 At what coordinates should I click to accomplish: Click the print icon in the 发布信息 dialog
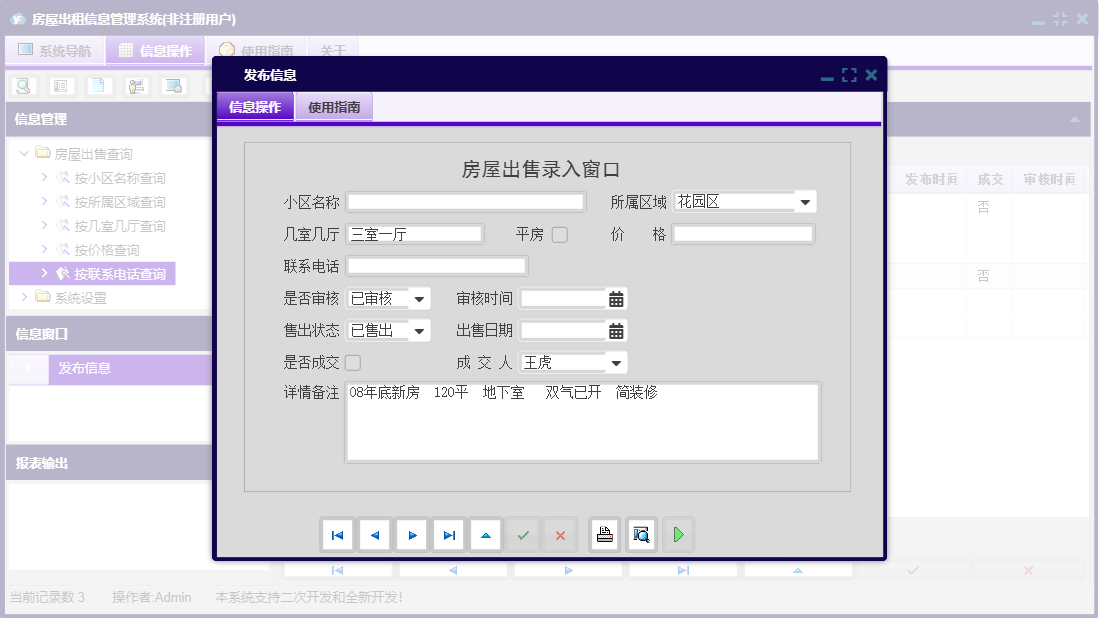pyautogui.click(x=604, y=534)
